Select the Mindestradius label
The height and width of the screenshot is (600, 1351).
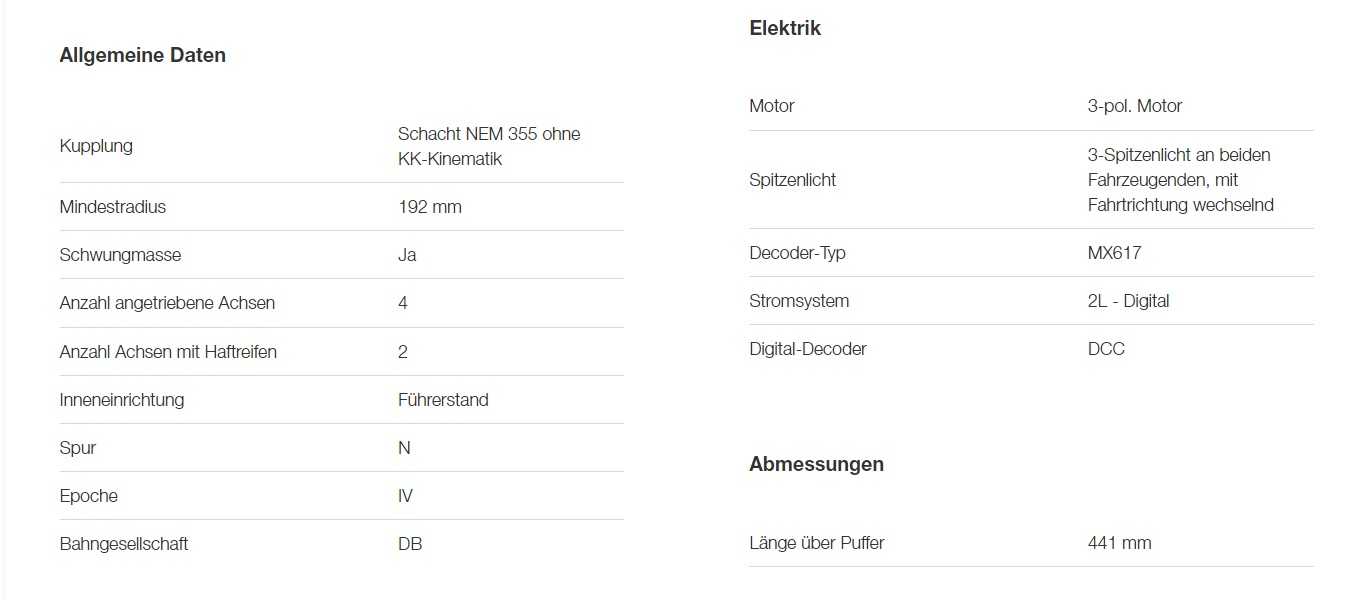[113, 207]
